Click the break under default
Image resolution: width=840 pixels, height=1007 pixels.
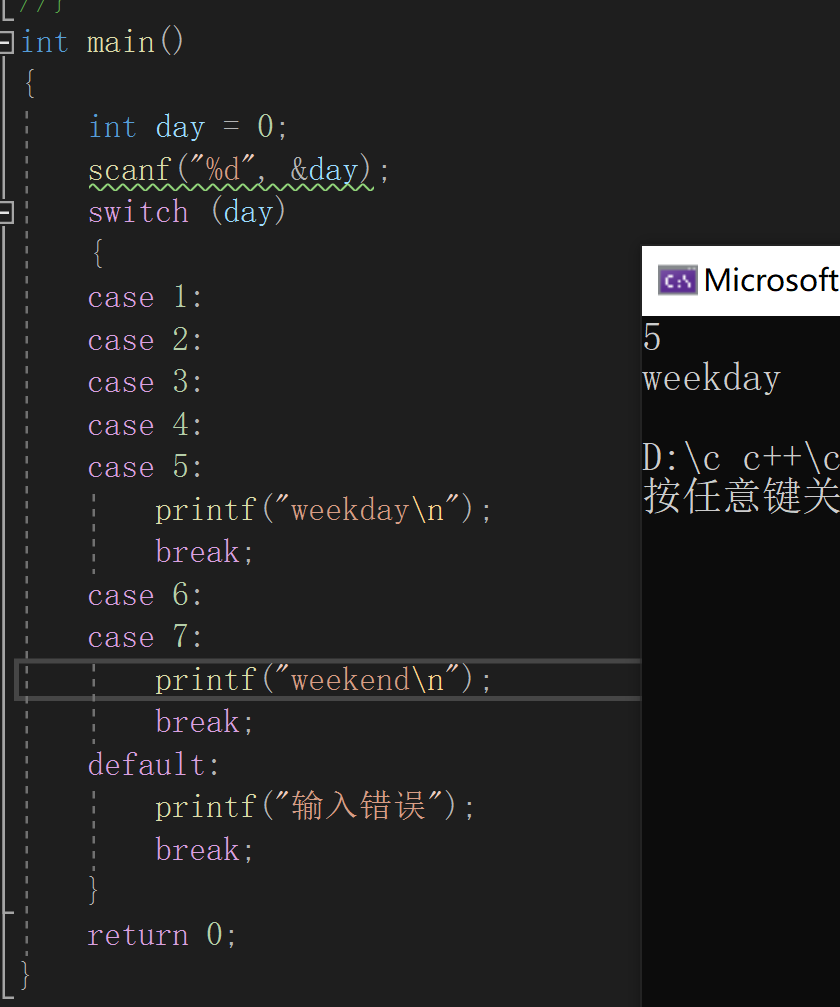204,849
